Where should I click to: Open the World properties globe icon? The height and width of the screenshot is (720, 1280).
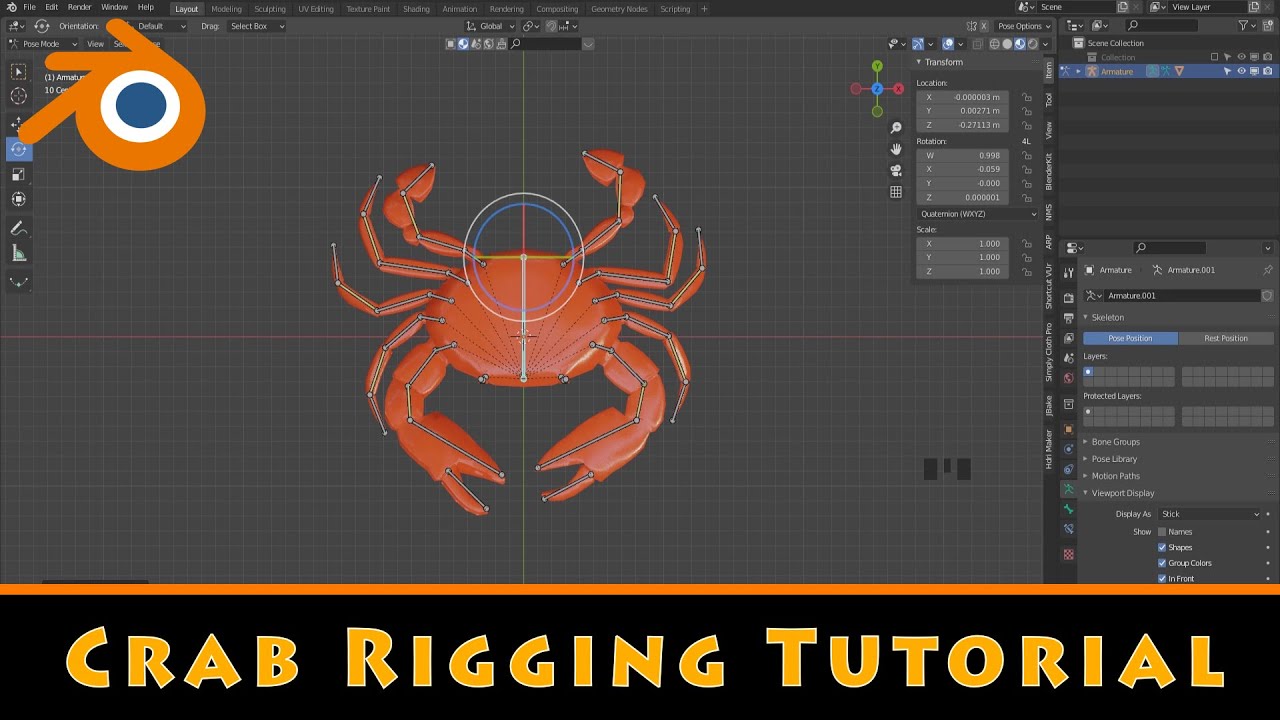(x=1068, y=378)
